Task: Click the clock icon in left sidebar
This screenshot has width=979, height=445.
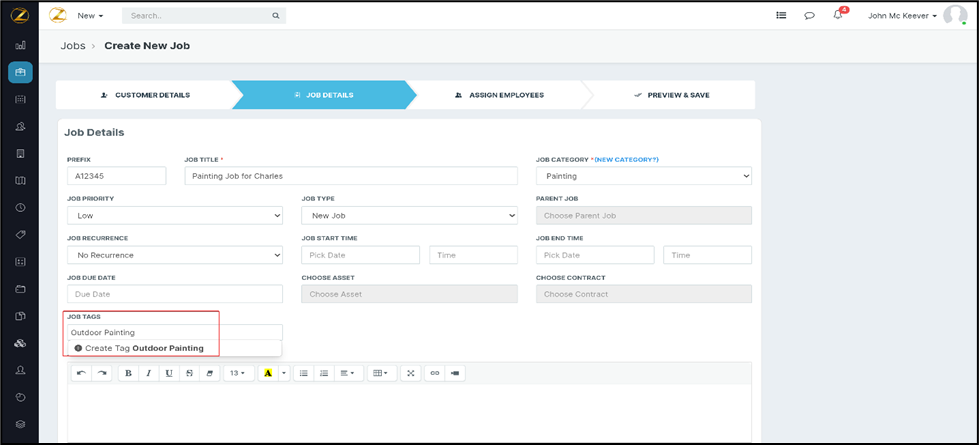Action: (20, 208)
